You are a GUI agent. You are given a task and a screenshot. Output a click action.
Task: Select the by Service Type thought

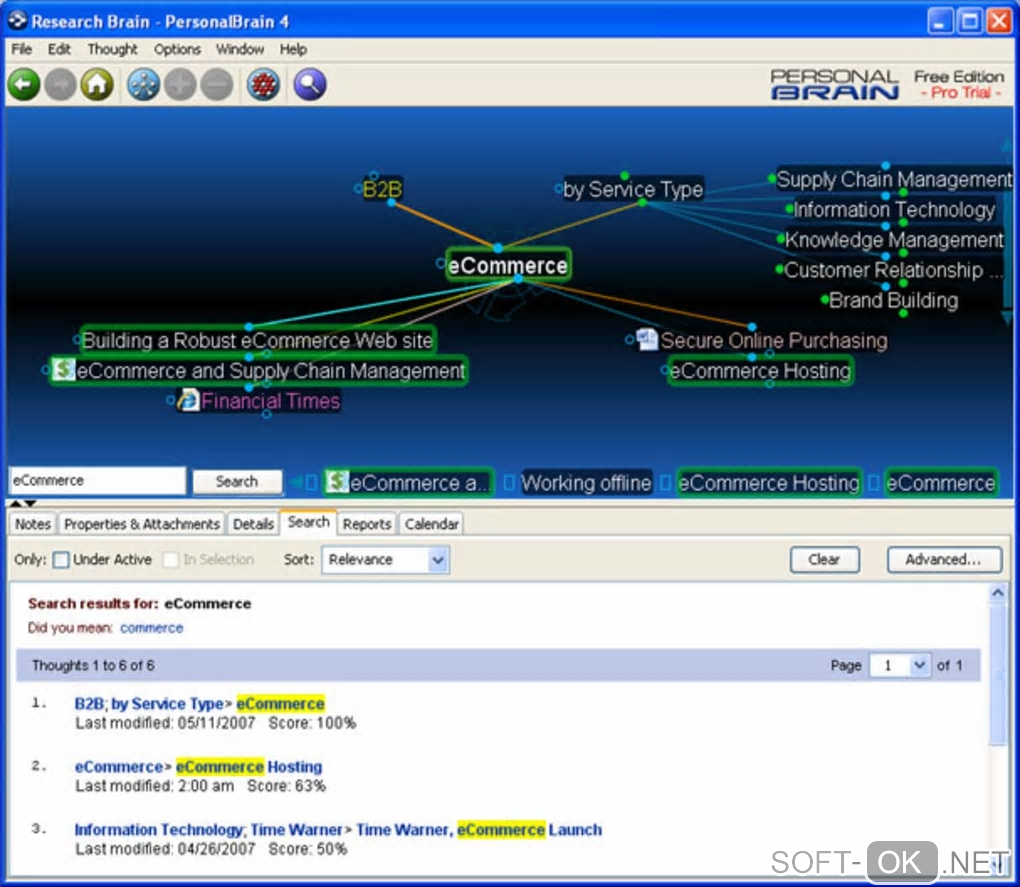click(633, 189)
